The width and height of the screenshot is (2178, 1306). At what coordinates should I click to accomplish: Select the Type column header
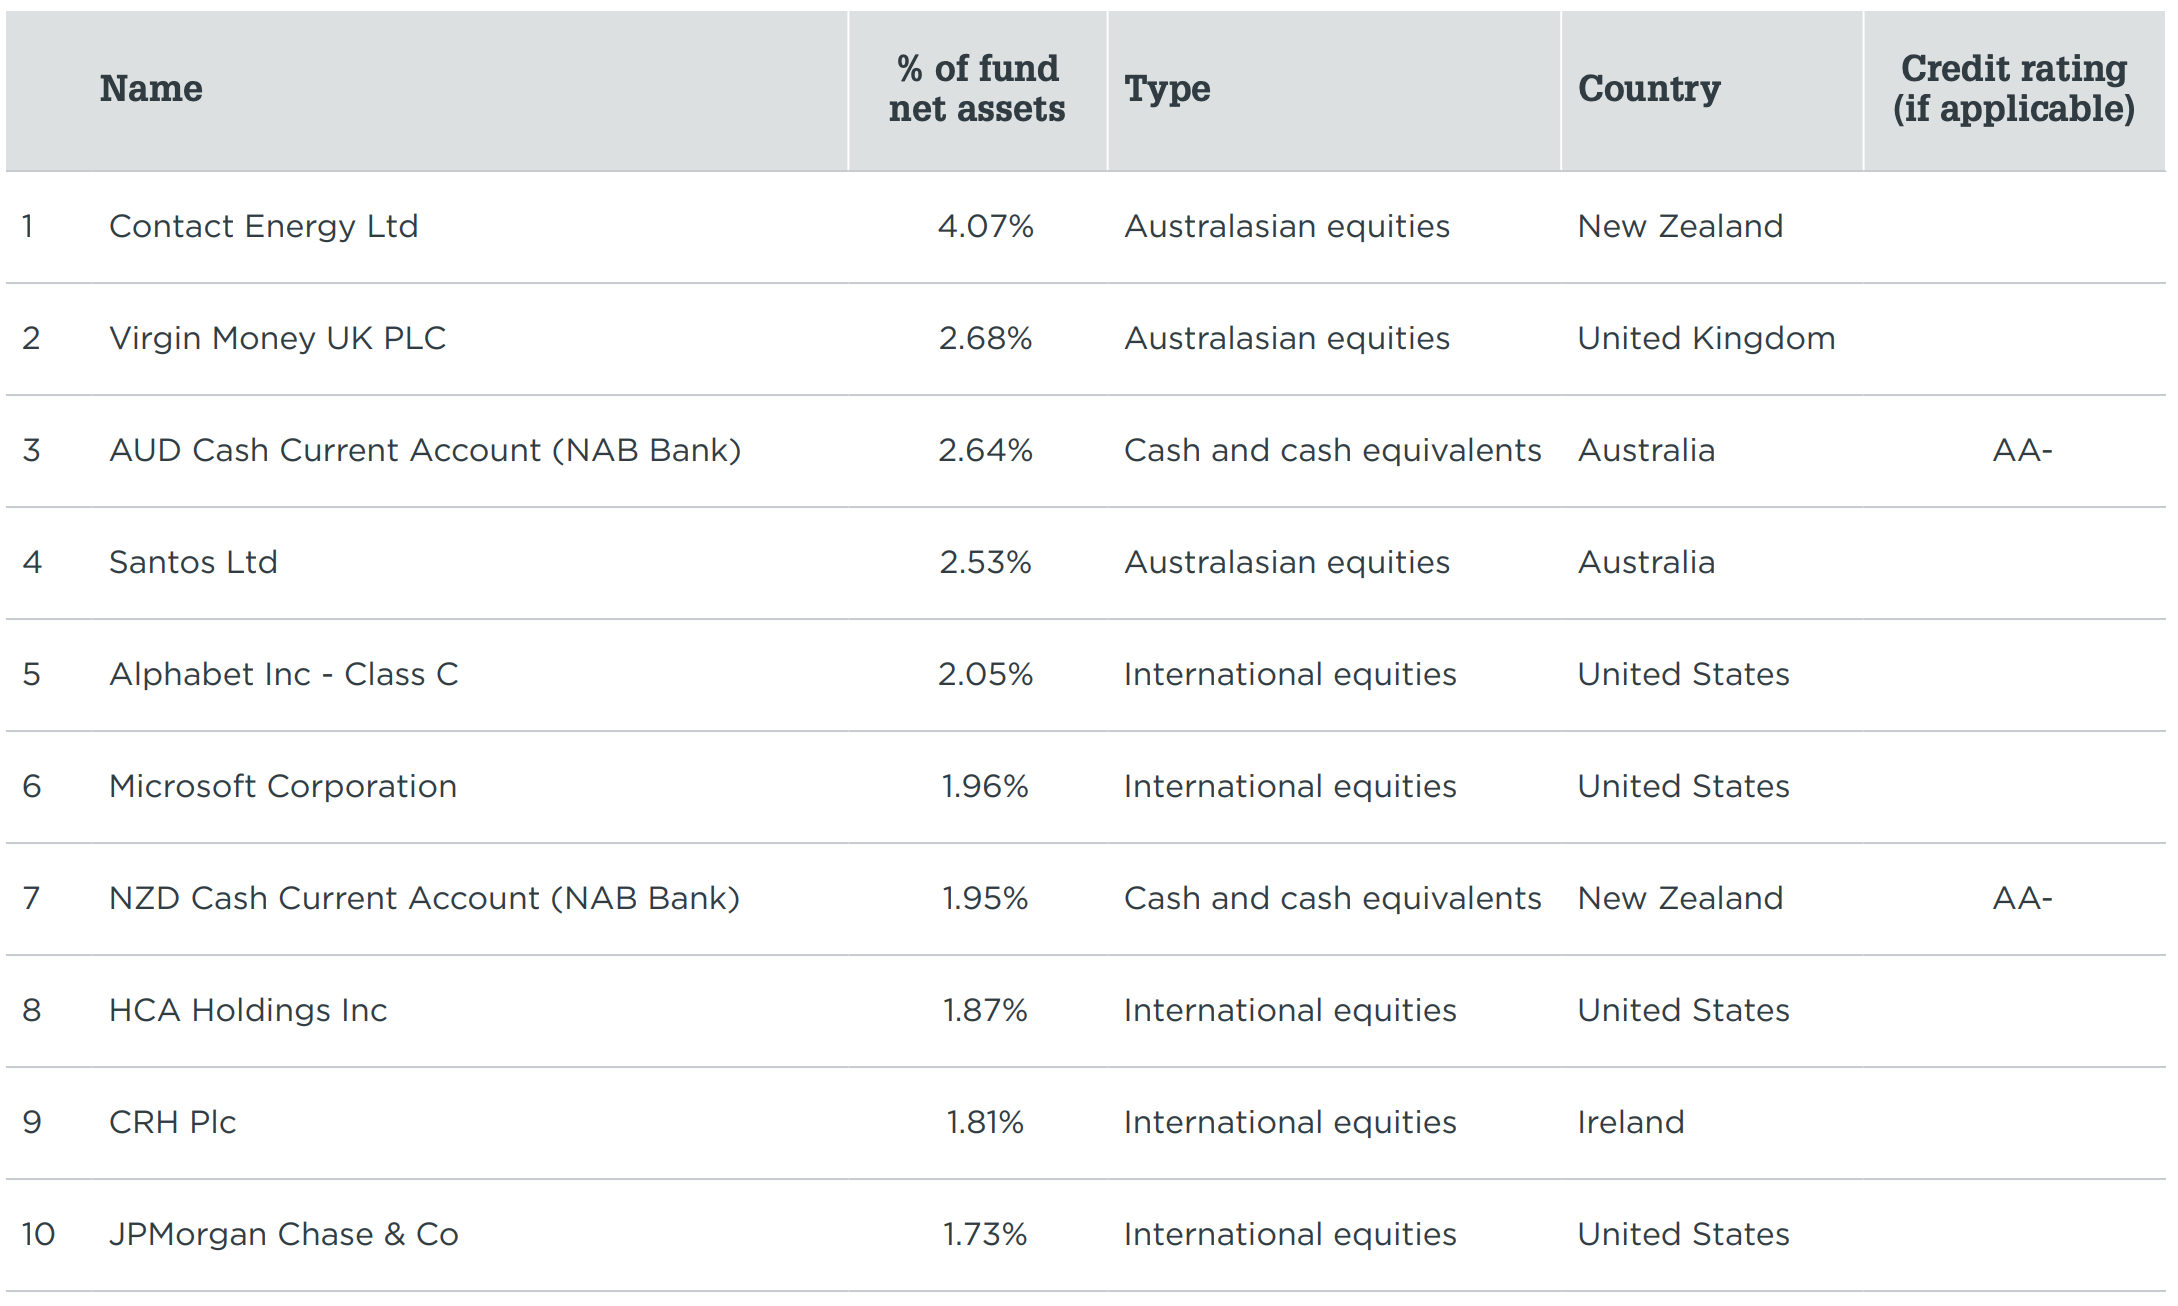[x=1167, y=89]
